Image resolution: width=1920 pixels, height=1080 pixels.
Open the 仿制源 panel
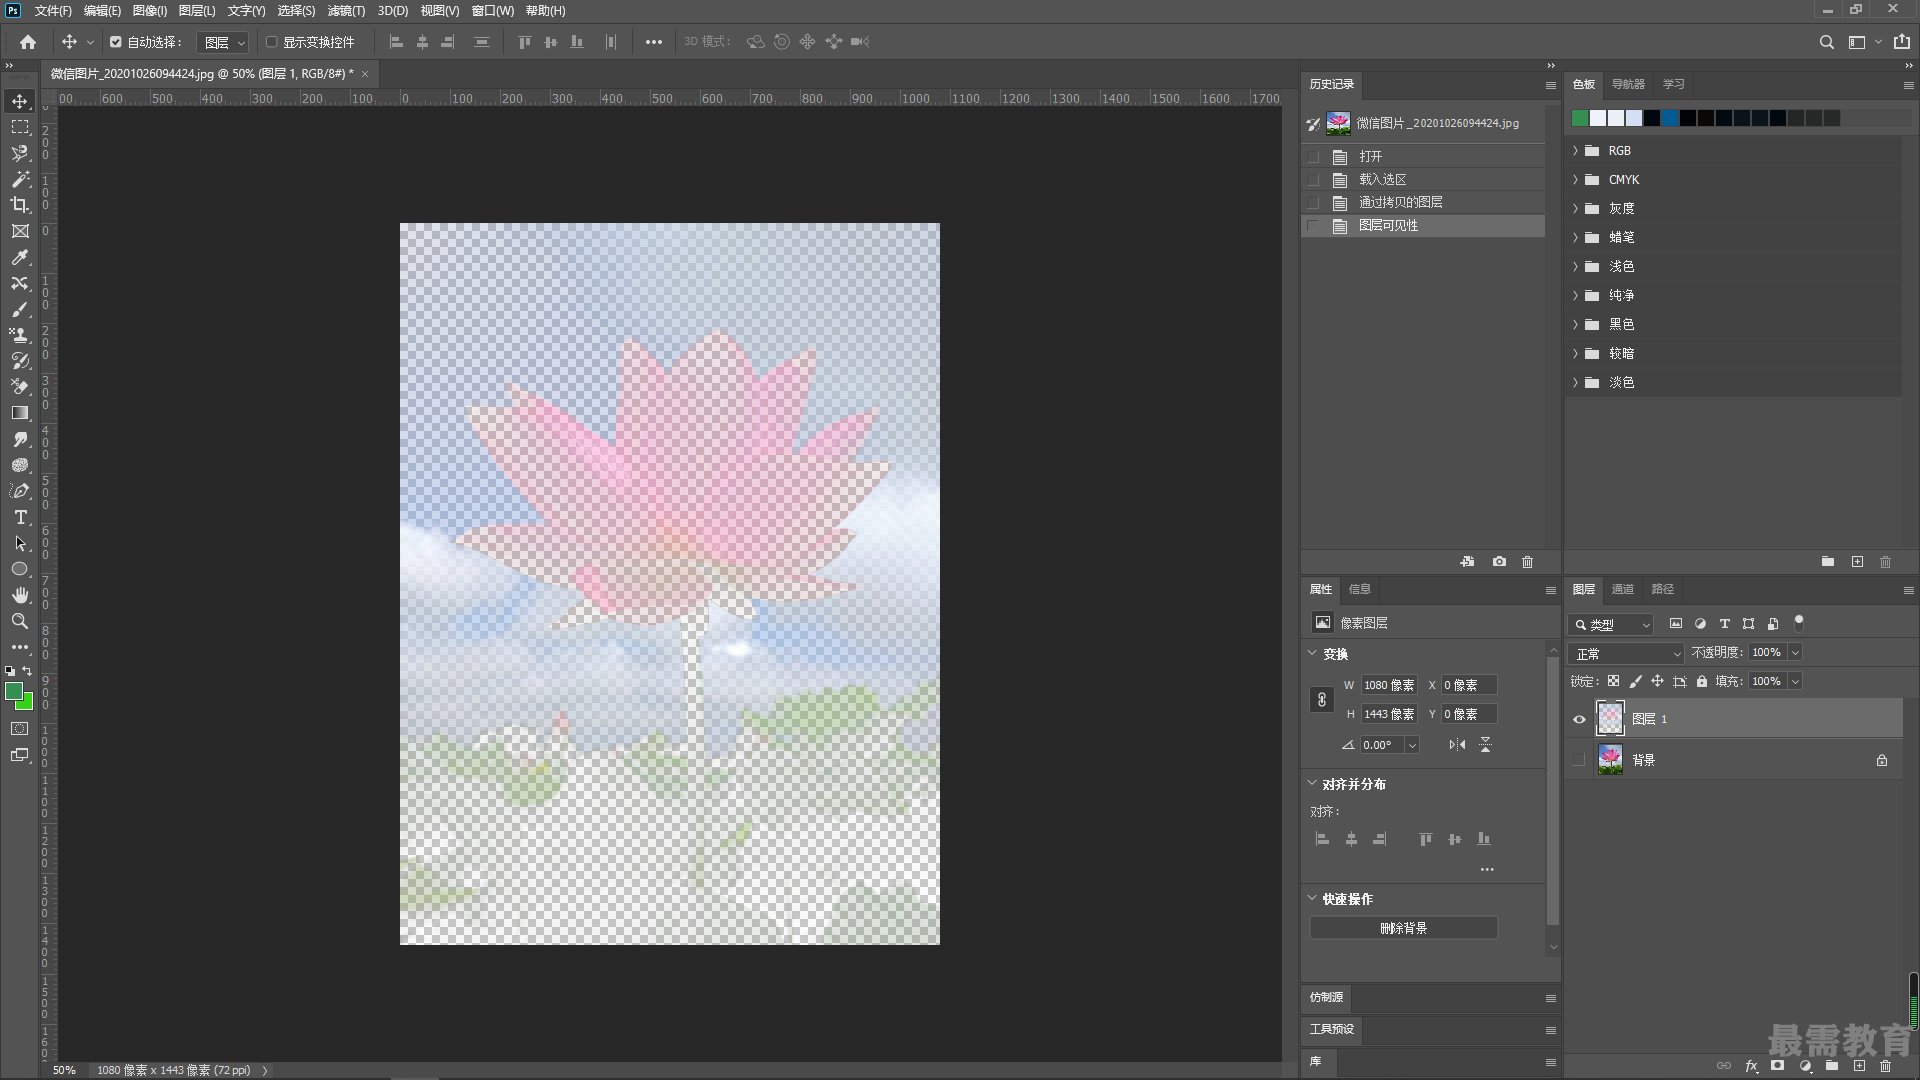1326,997
